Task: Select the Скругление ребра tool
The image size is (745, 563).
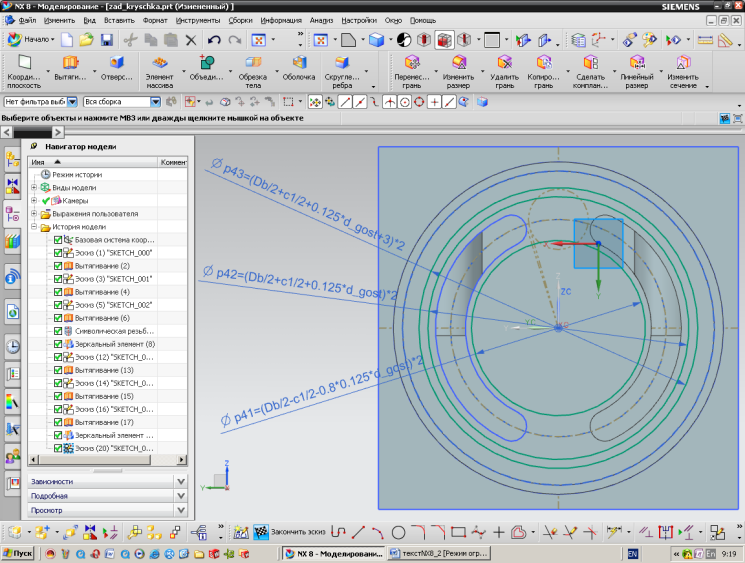Action: [342, 72]
